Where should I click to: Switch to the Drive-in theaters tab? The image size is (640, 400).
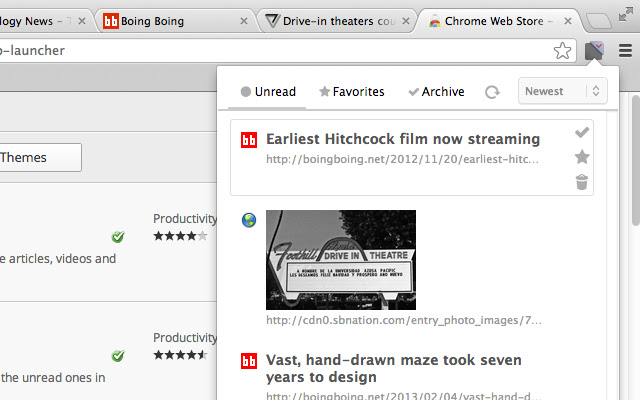(337, 21)
